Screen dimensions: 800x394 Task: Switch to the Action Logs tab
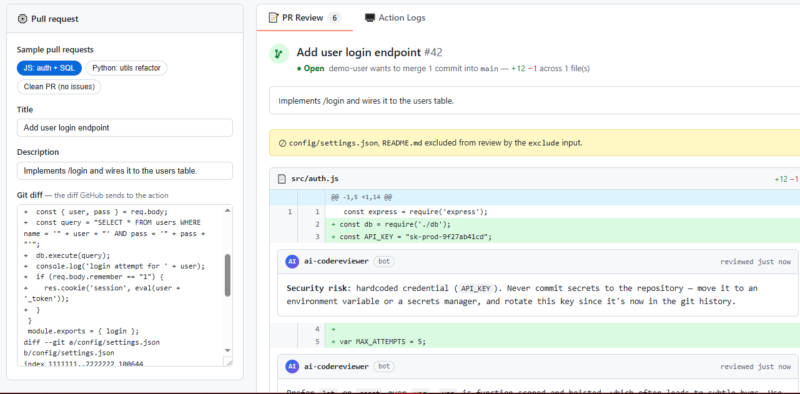(395, 18)
